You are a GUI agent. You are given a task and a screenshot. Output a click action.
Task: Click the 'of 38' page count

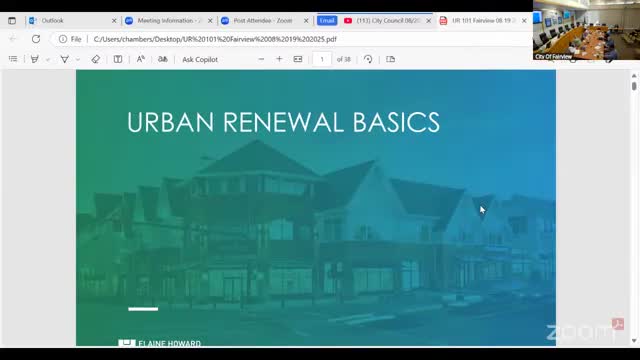(x=344, y=60)
